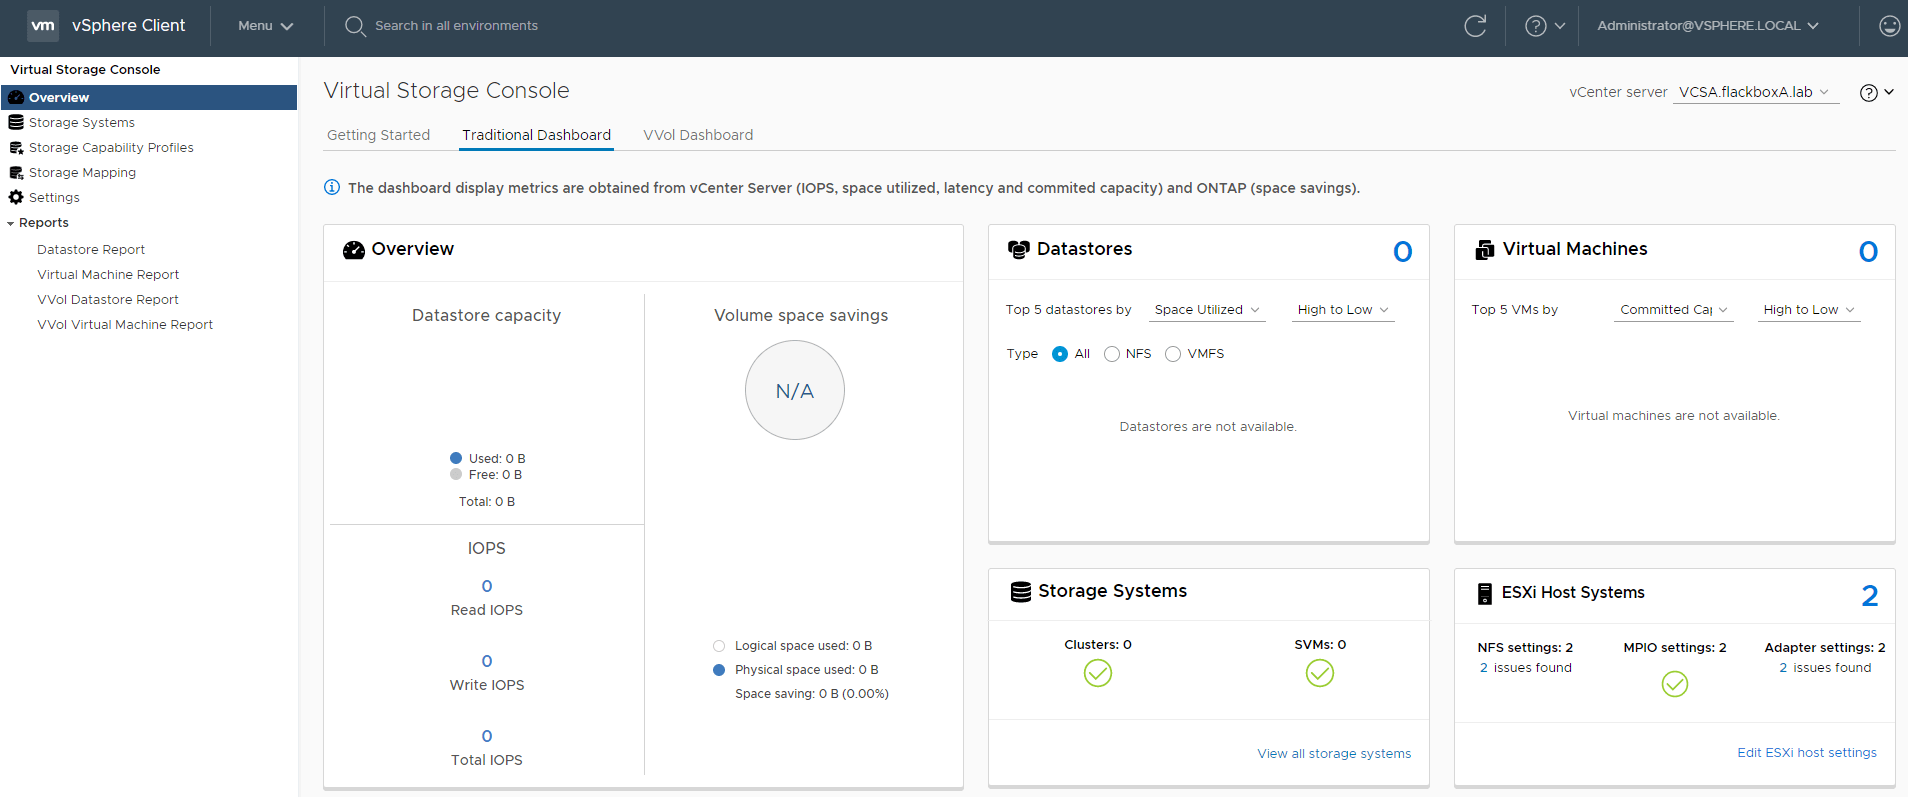Click the Storage Capability Profiles icon

pyautogui.click(x=16, y=147)
